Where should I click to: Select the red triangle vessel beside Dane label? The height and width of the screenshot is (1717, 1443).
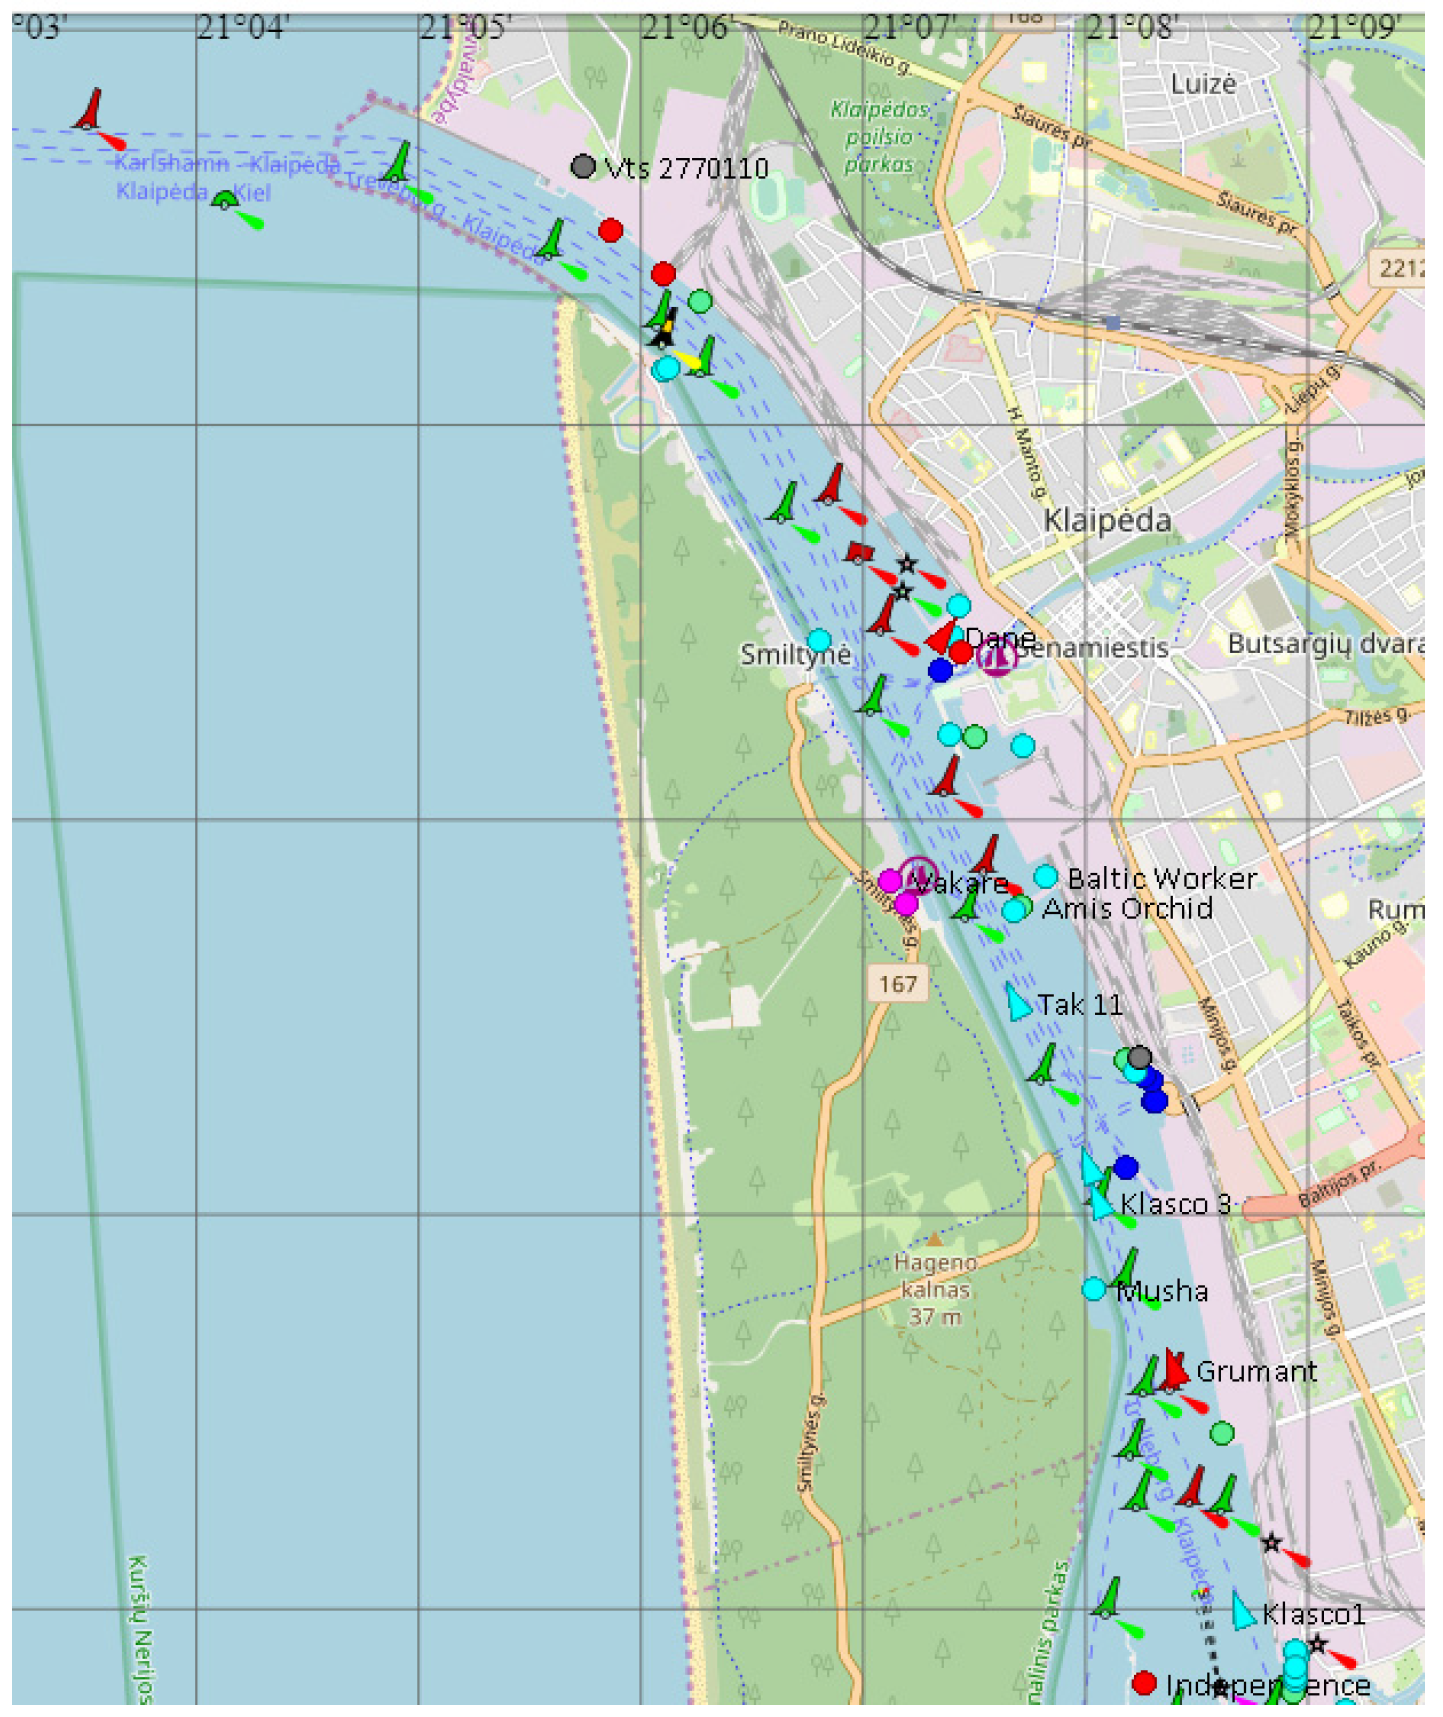pos(942,636)
